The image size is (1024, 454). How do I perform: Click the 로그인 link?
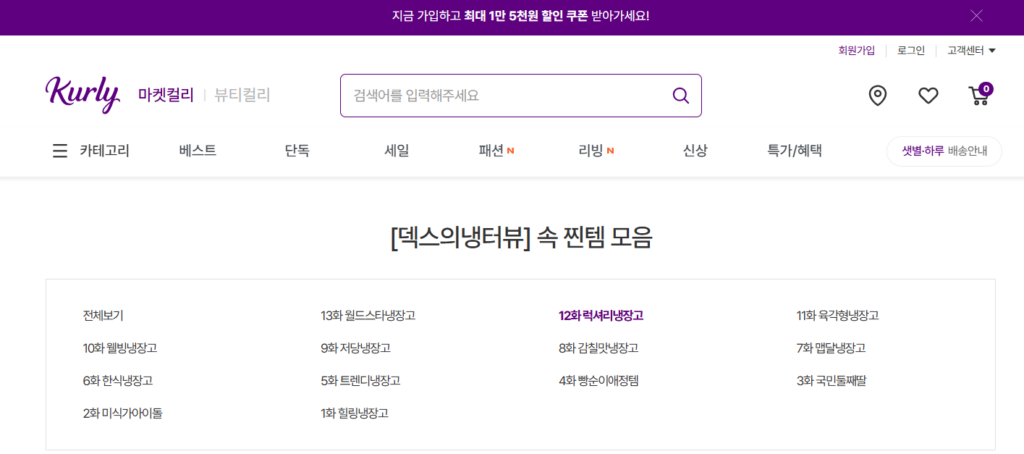coord(910,51)
